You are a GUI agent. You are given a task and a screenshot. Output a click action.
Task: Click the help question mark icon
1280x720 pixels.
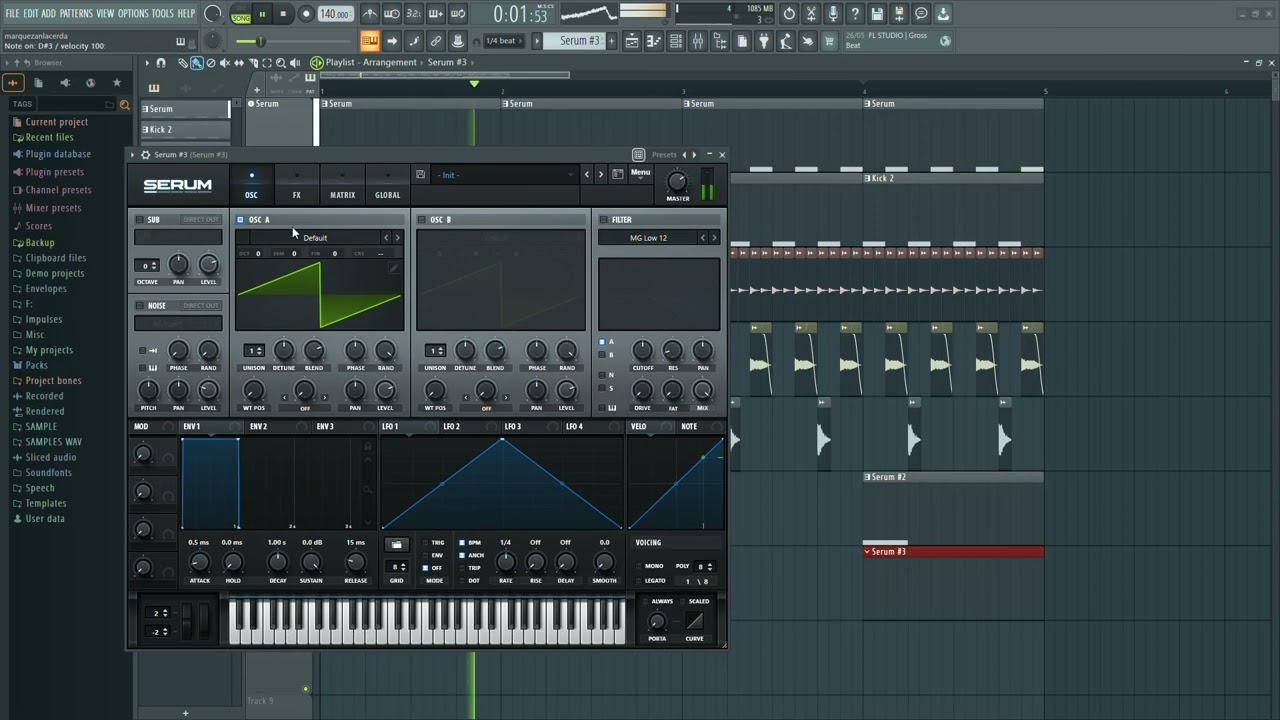coord(855,14)
